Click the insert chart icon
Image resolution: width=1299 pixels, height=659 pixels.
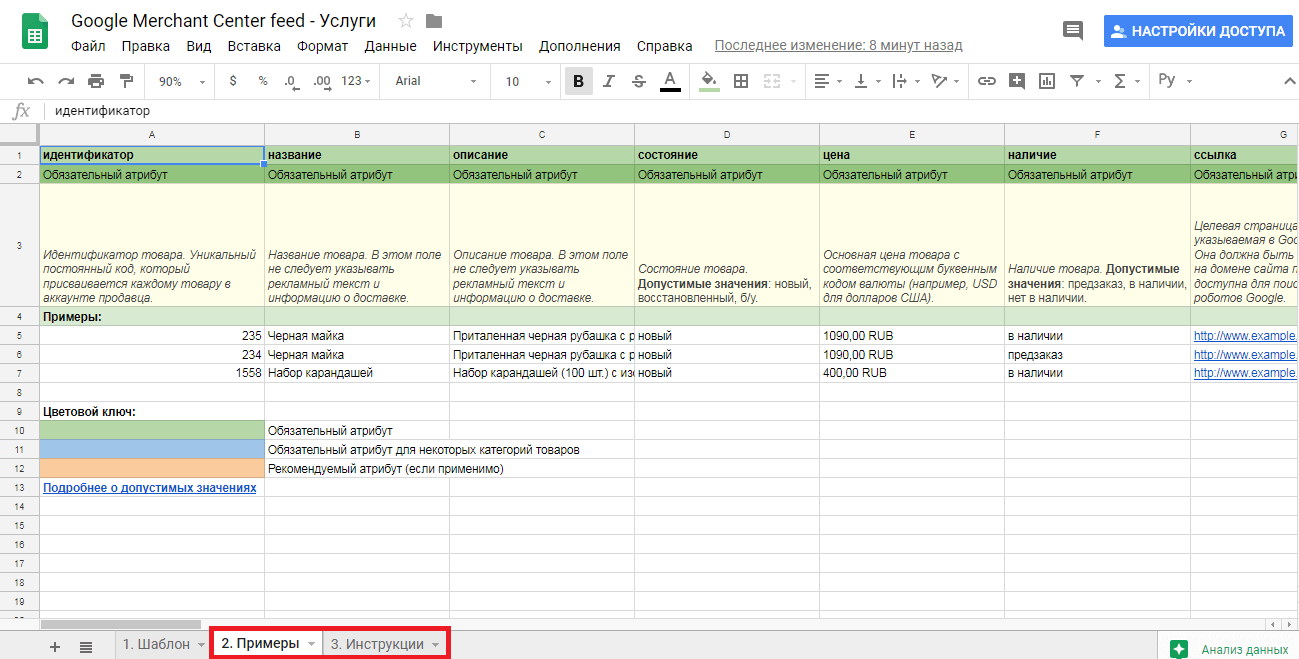pos(1047,81)
